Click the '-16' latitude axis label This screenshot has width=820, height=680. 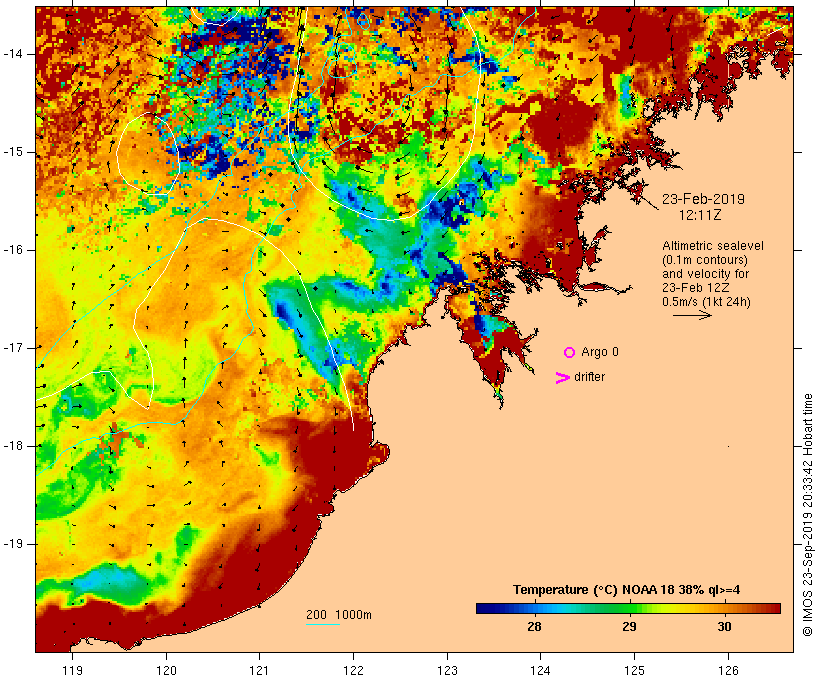[13, 250]
